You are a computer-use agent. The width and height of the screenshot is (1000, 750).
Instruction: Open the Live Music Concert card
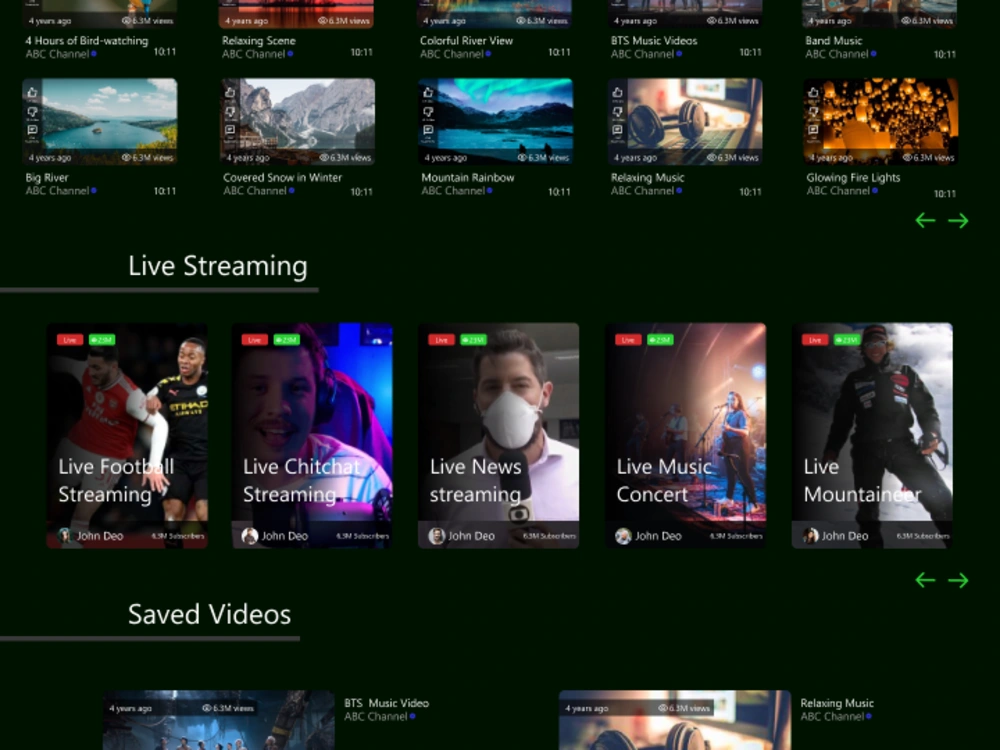tap(686, 436)
